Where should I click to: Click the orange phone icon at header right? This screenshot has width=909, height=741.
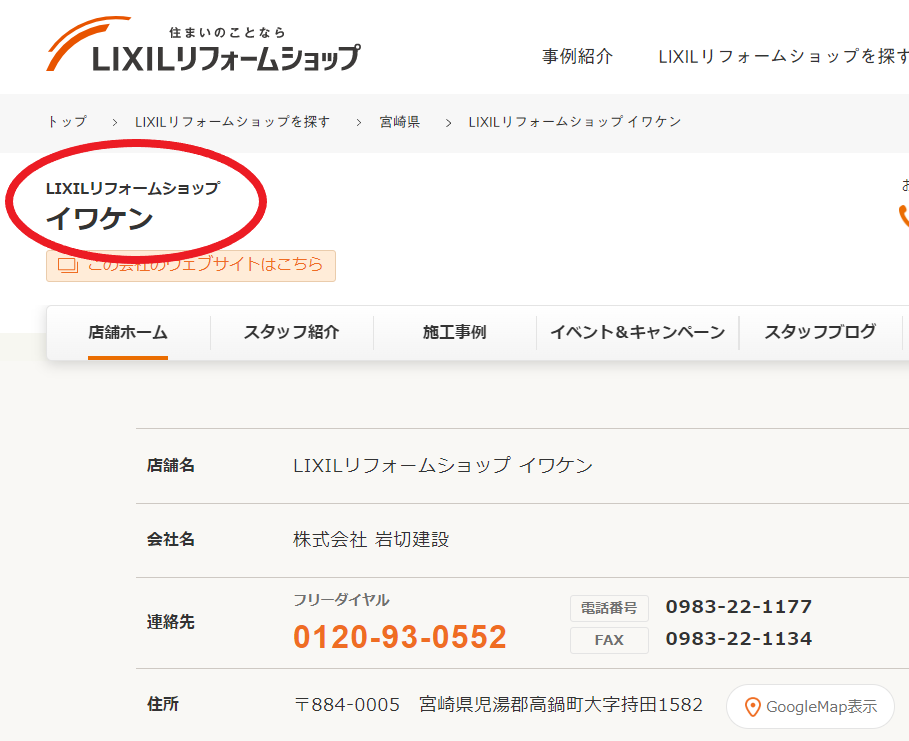(x=904, y=215)
